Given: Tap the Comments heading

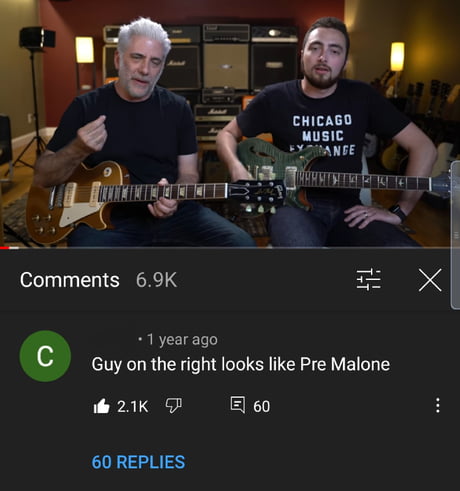Looking at the screenshot, I should 69,280.
